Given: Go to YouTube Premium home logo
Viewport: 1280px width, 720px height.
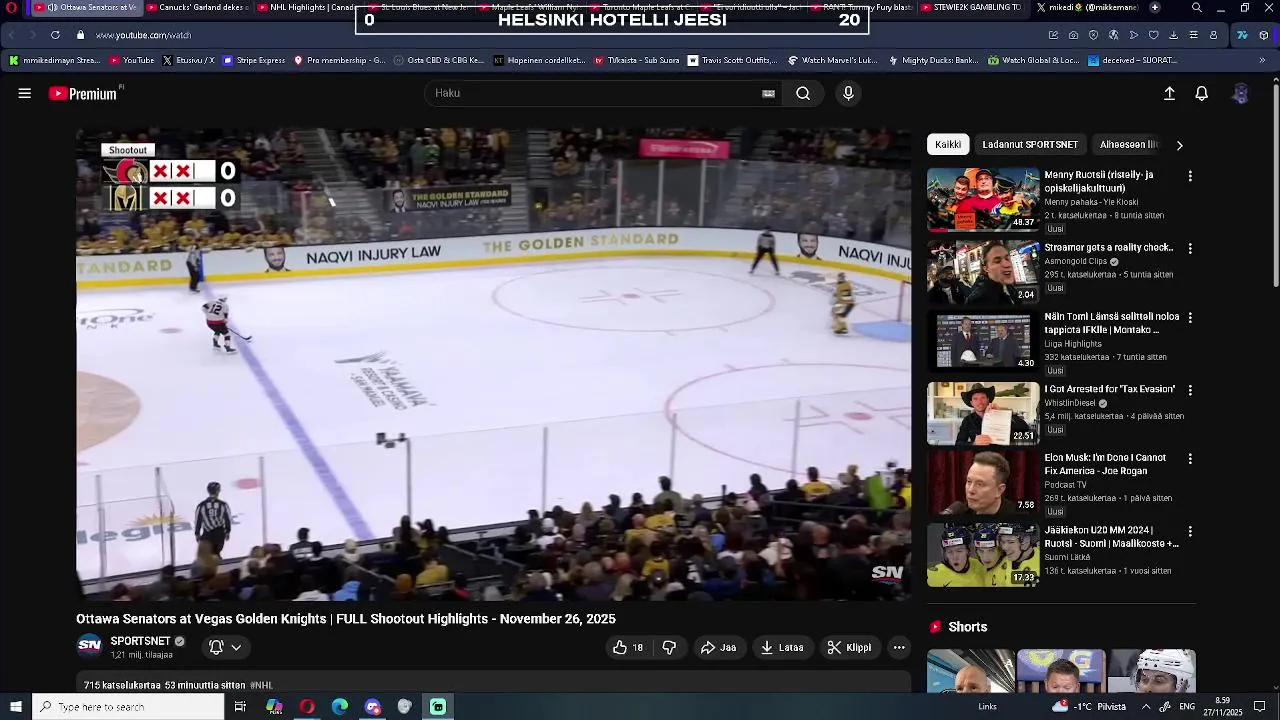Looking at the screenshot, I should (84, 93).
